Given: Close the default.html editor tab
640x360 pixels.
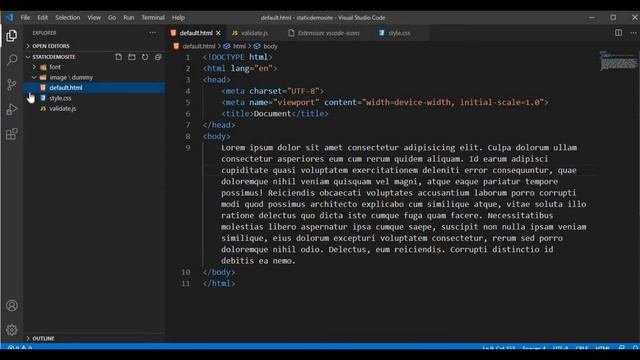Looking at the screenshot, I should 218,33.
